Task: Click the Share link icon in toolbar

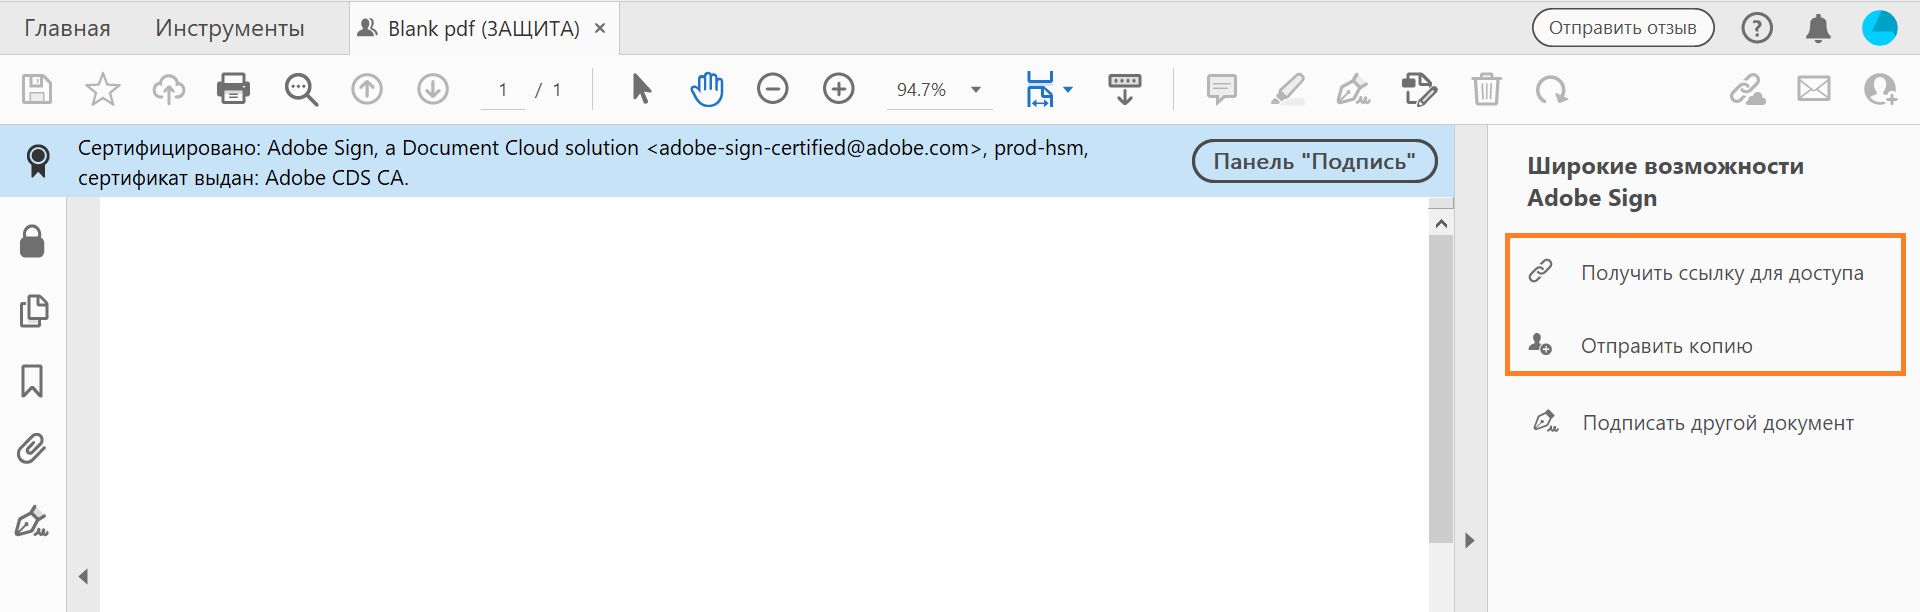Action: [1747, 89]
